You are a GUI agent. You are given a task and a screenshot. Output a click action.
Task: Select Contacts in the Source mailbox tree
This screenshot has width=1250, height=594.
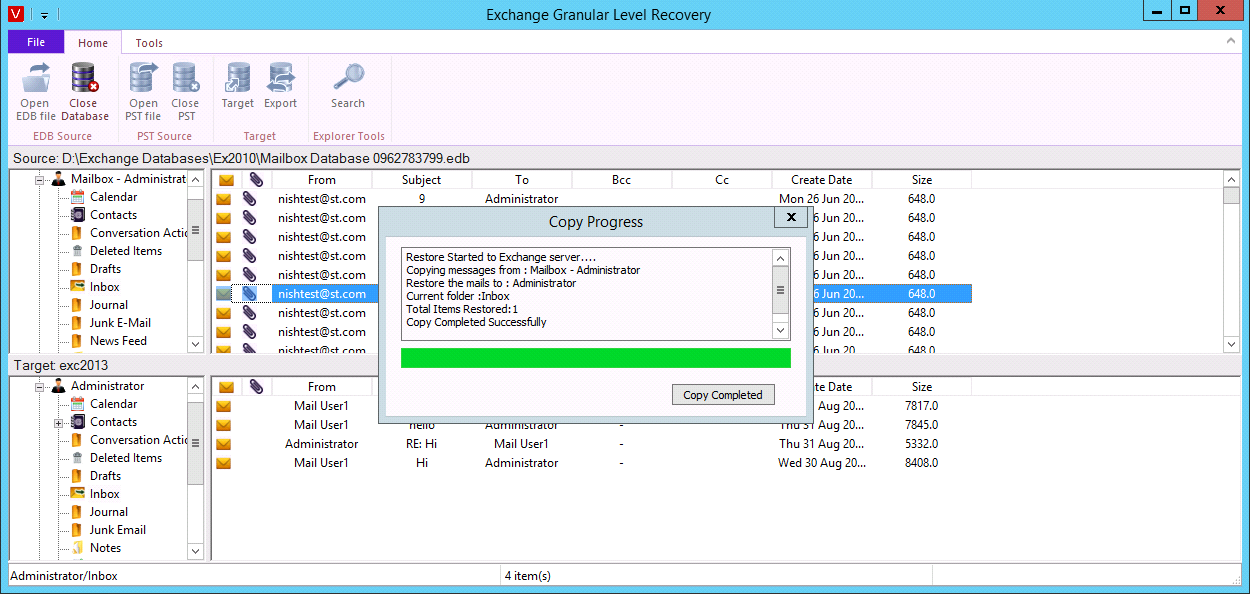click(x=114, y=215)
